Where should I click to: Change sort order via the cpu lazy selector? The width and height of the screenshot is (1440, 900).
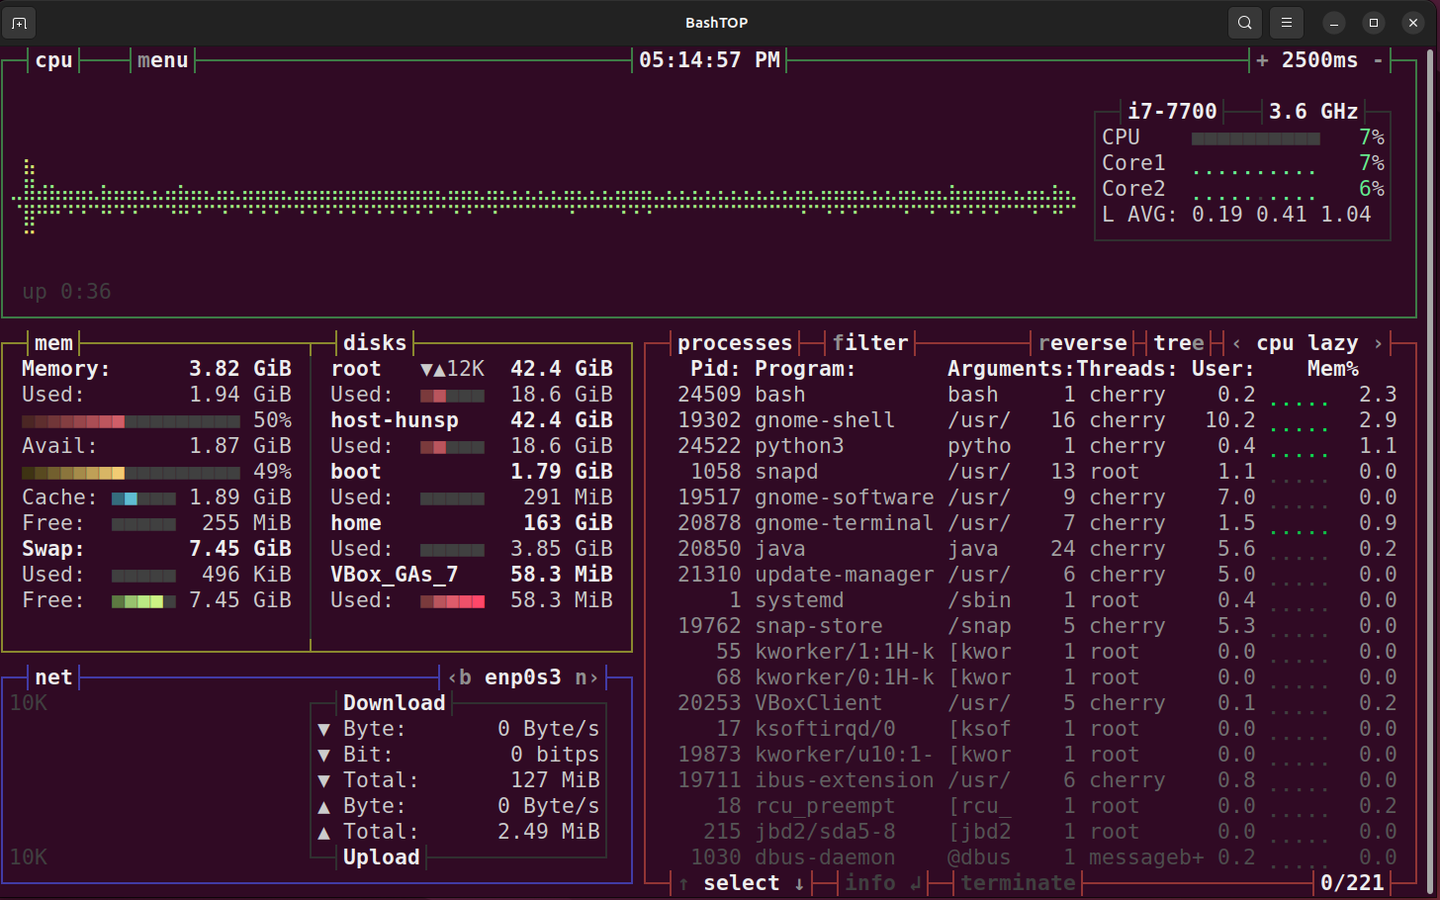point(1307,343)
